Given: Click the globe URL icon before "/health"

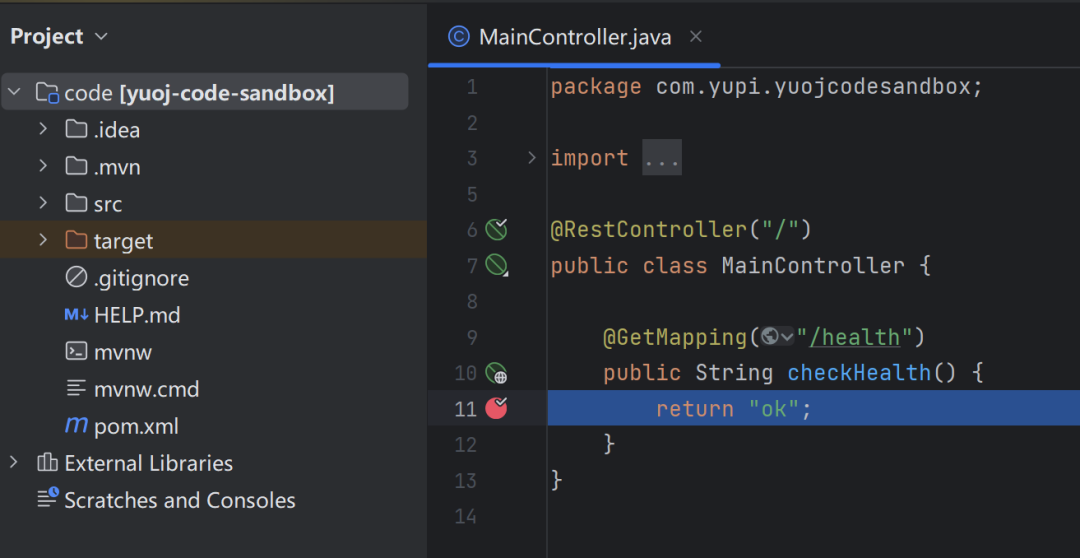Looking at the screenshot, I should pyautogui.click(x=770, y=337).
